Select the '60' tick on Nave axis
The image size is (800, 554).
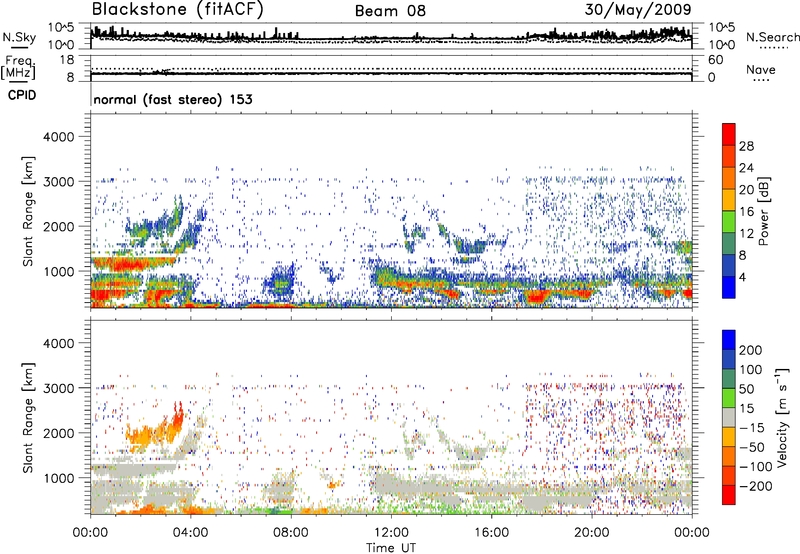(x=716, y=60)
